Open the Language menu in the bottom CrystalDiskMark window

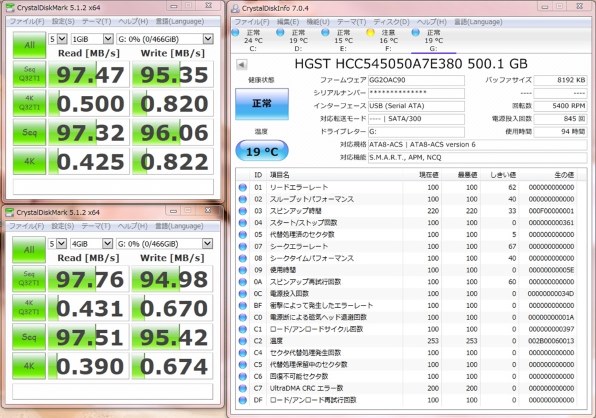point(179,226)
